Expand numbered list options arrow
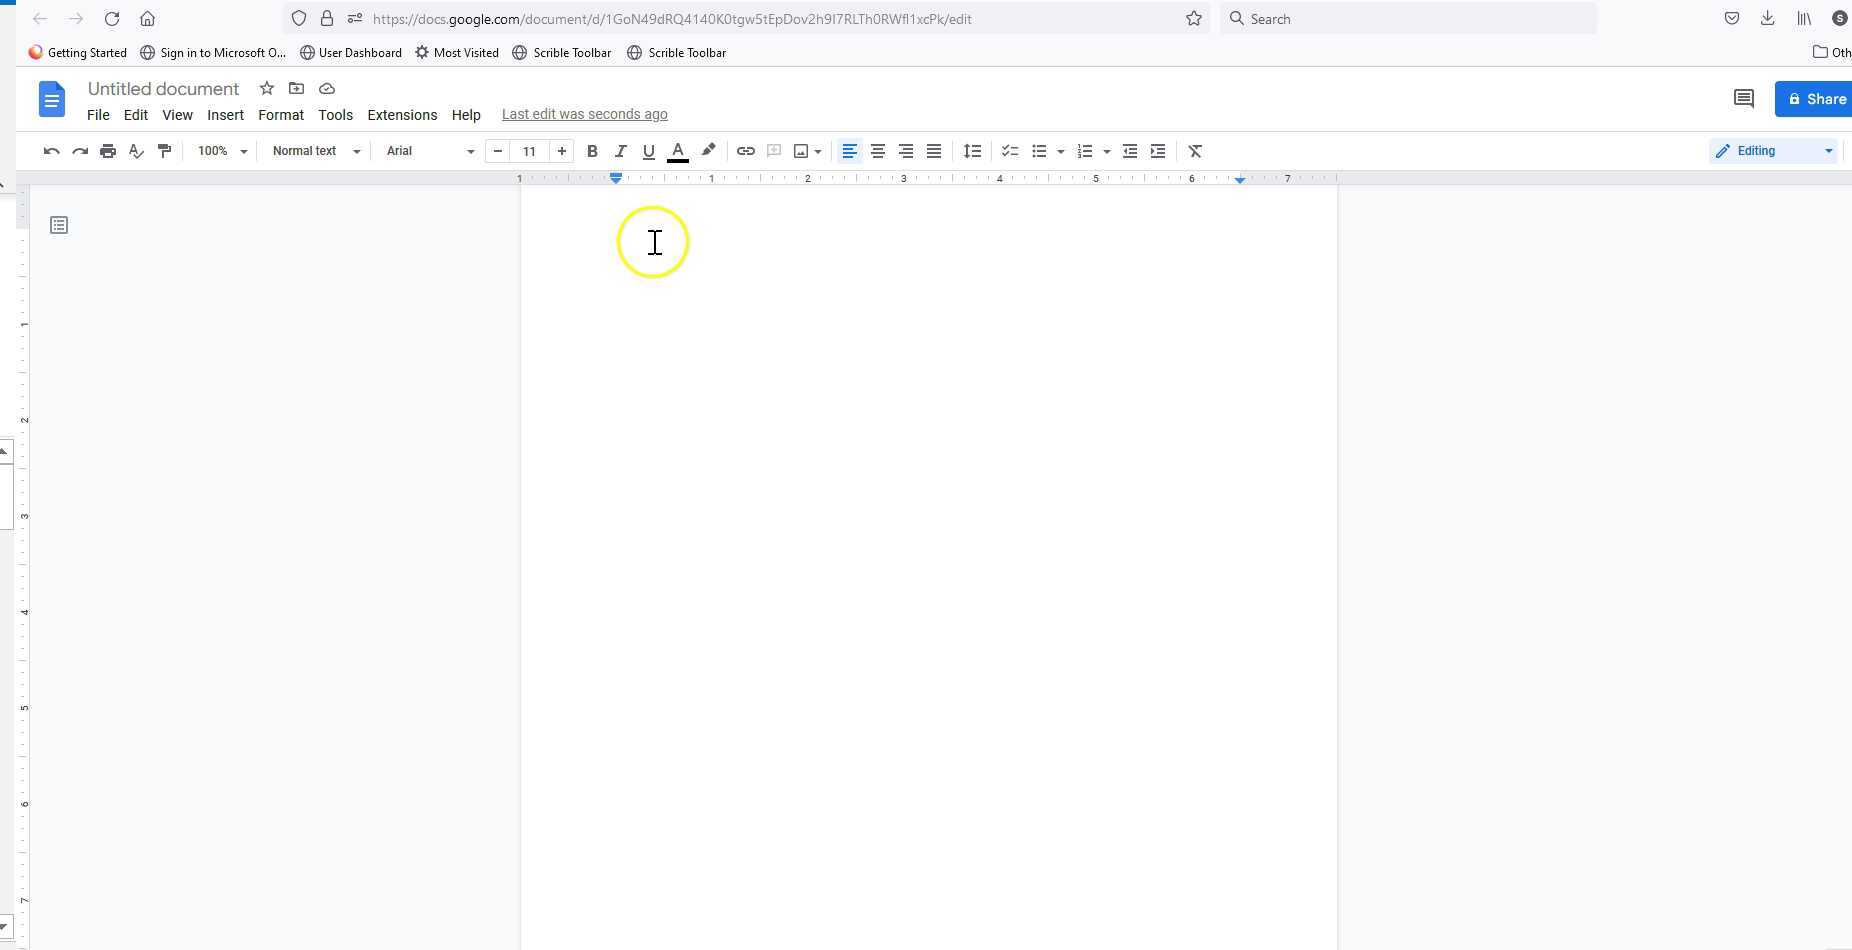1852x950 pixels. tap(1107, 151)
